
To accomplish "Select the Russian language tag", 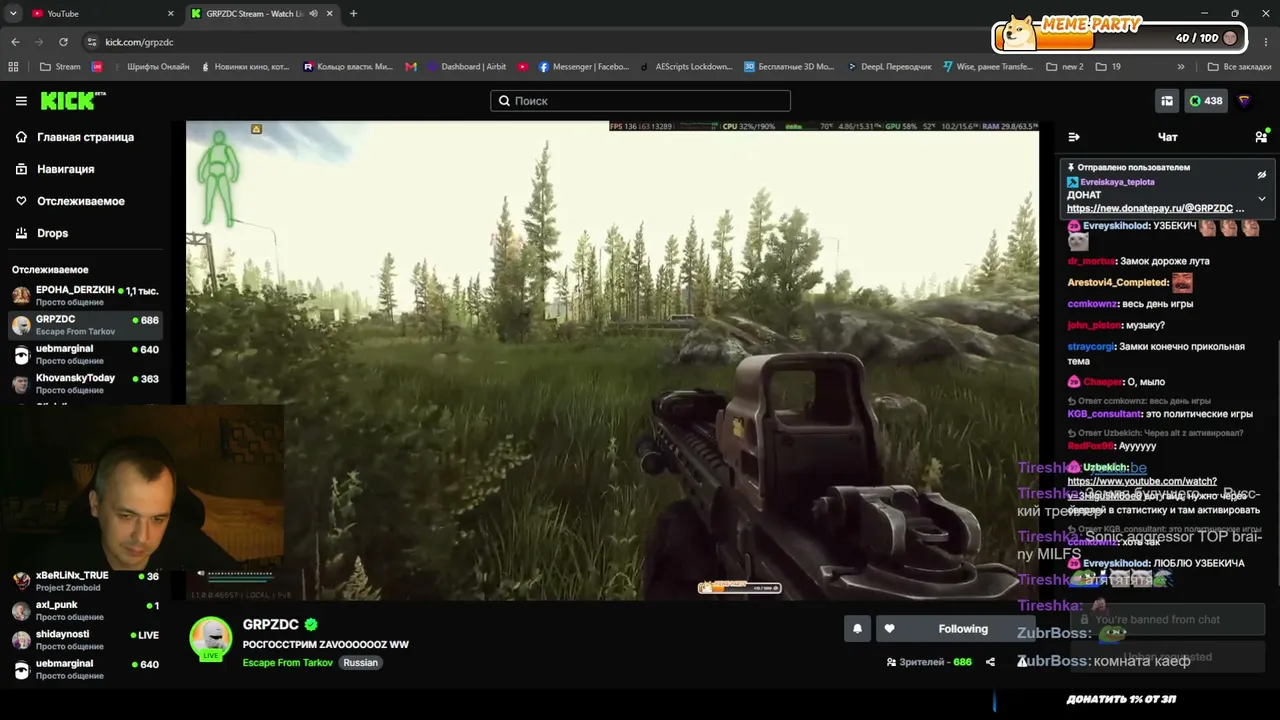I will (360, 663).
